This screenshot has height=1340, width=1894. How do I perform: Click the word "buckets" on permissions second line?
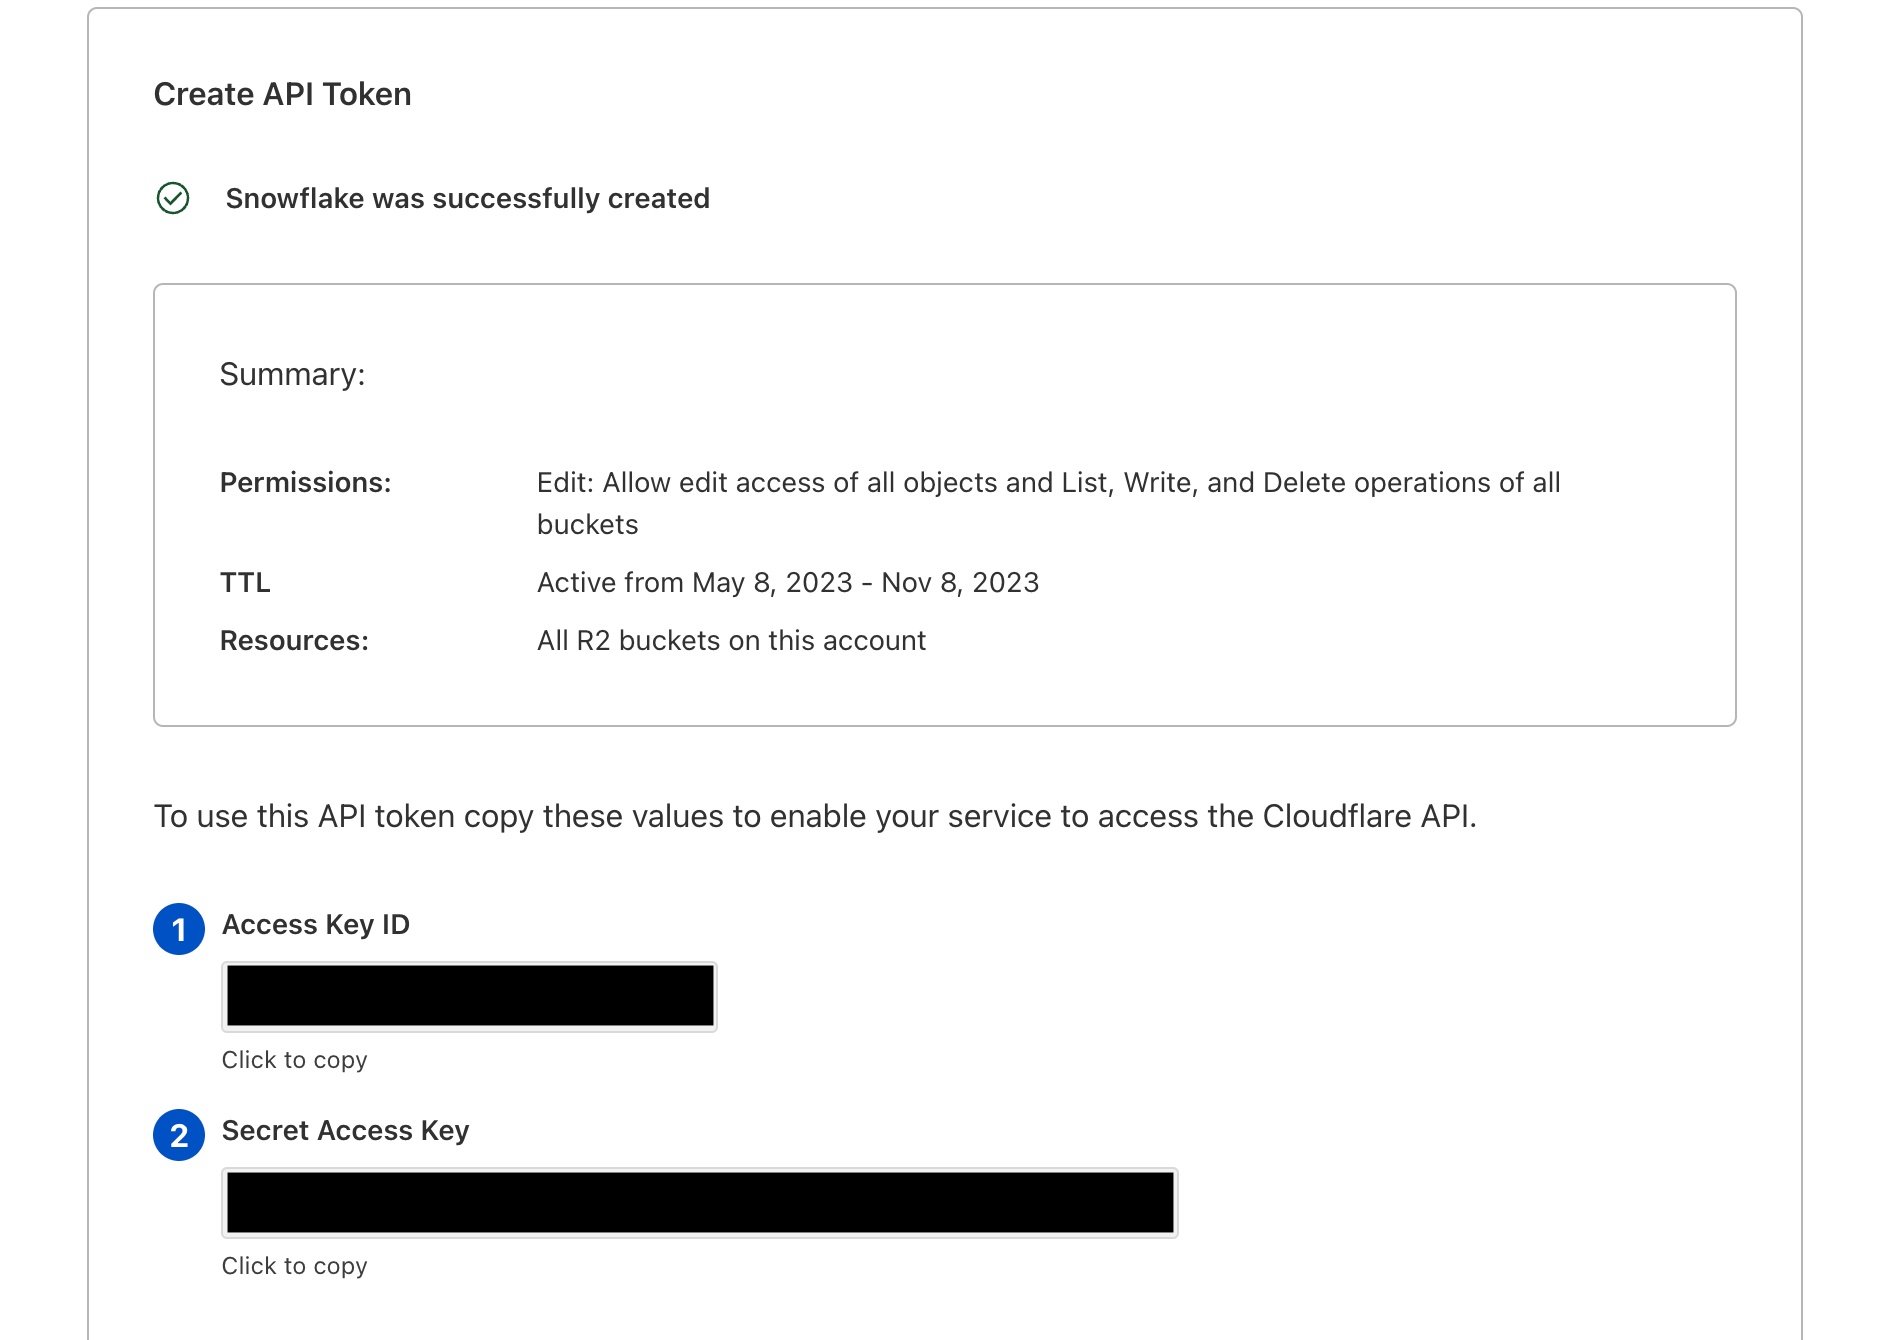(x=588, y=525)
